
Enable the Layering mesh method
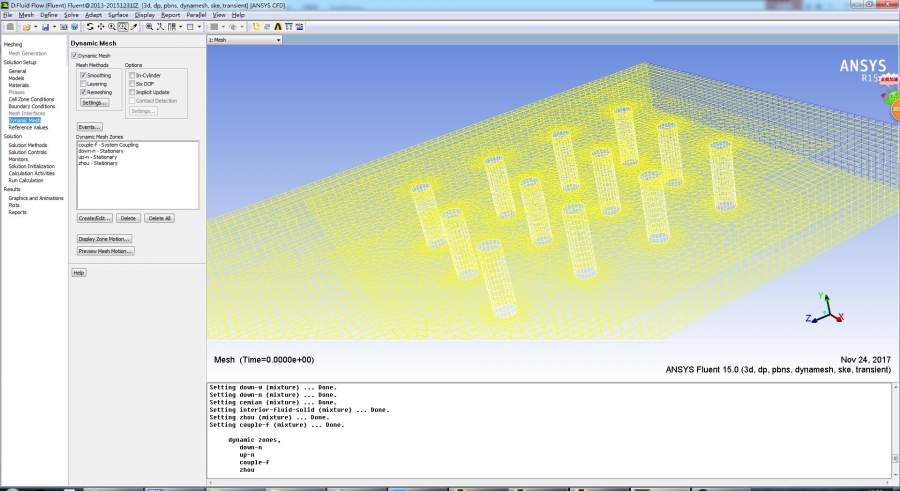point(83,84)
